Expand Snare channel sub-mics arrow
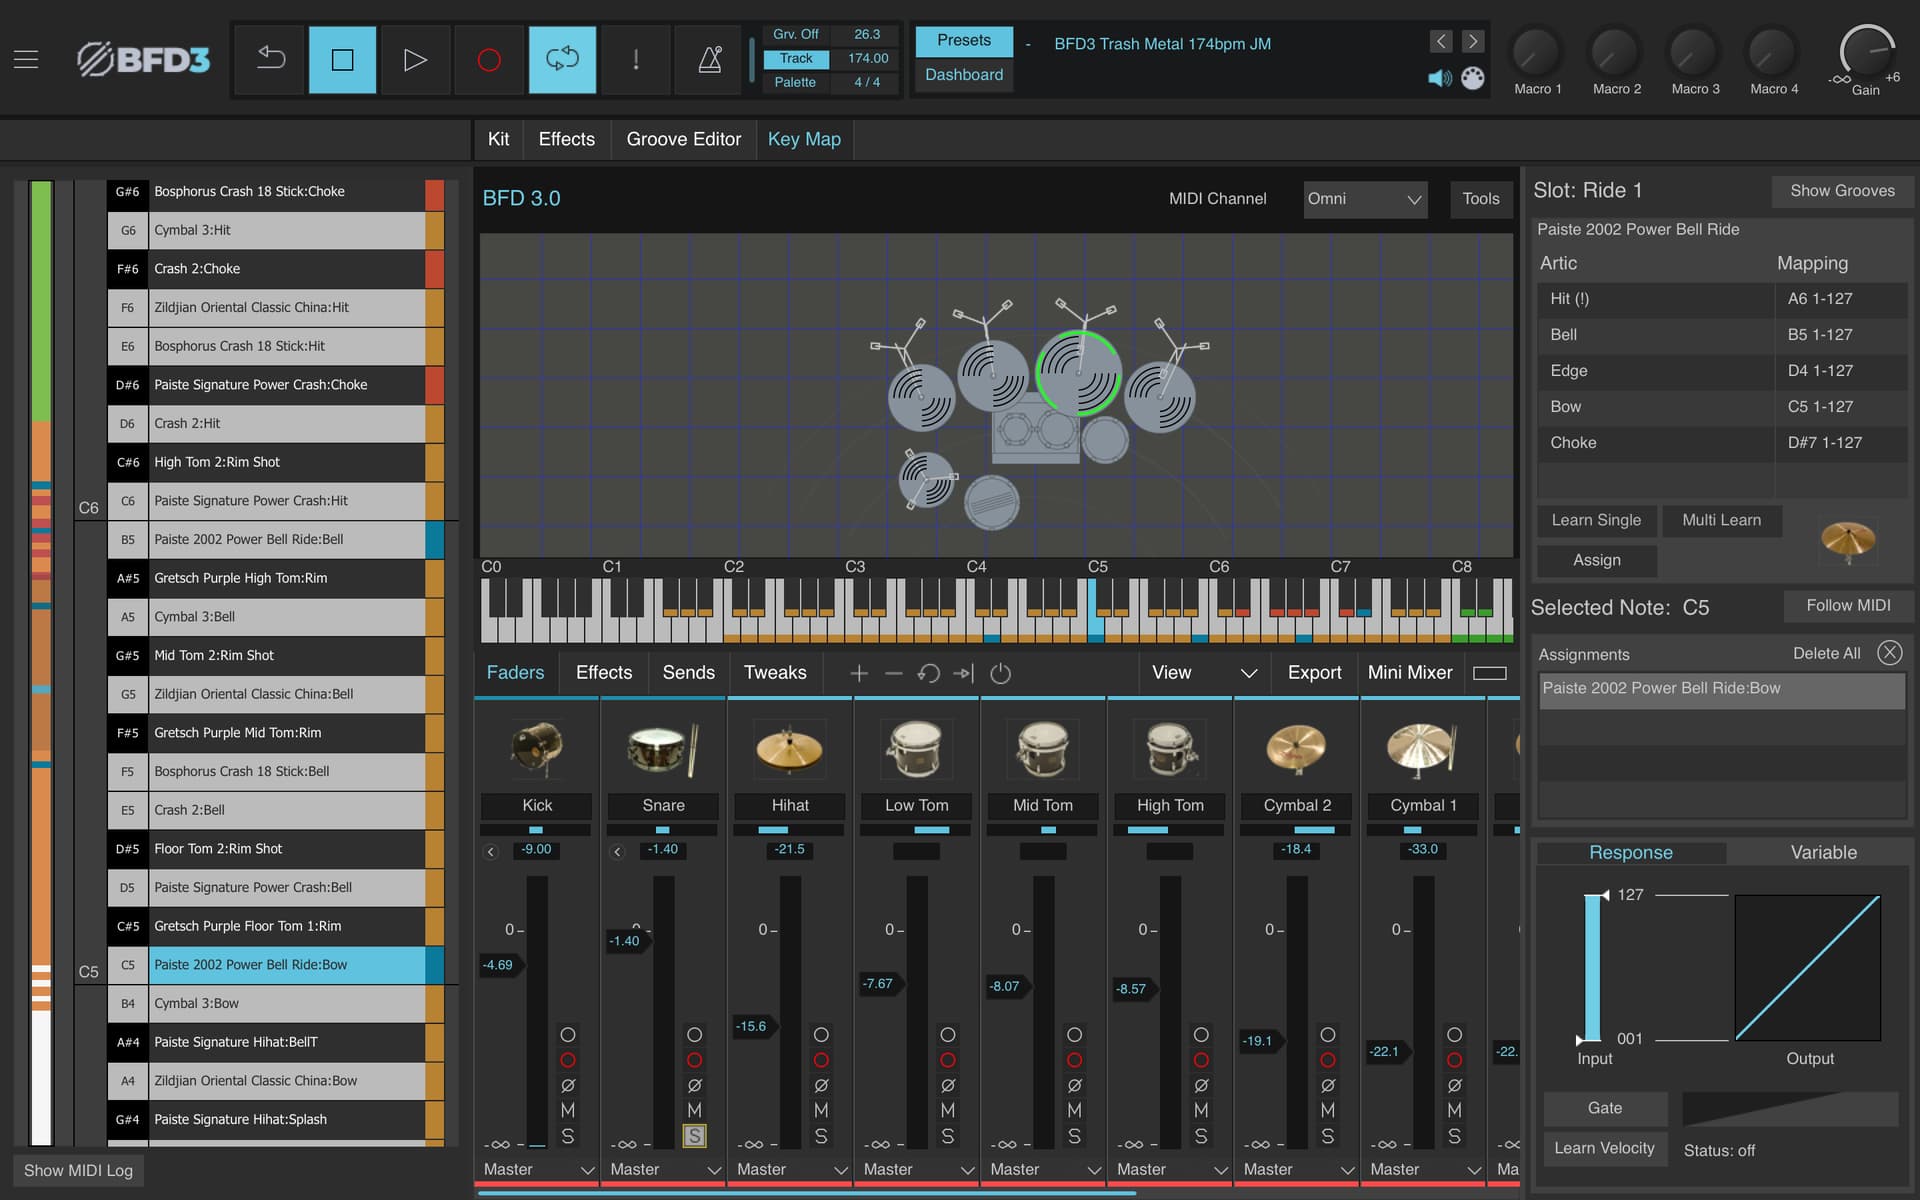This screenshot has height=1200, width=1920. [617, 851]
